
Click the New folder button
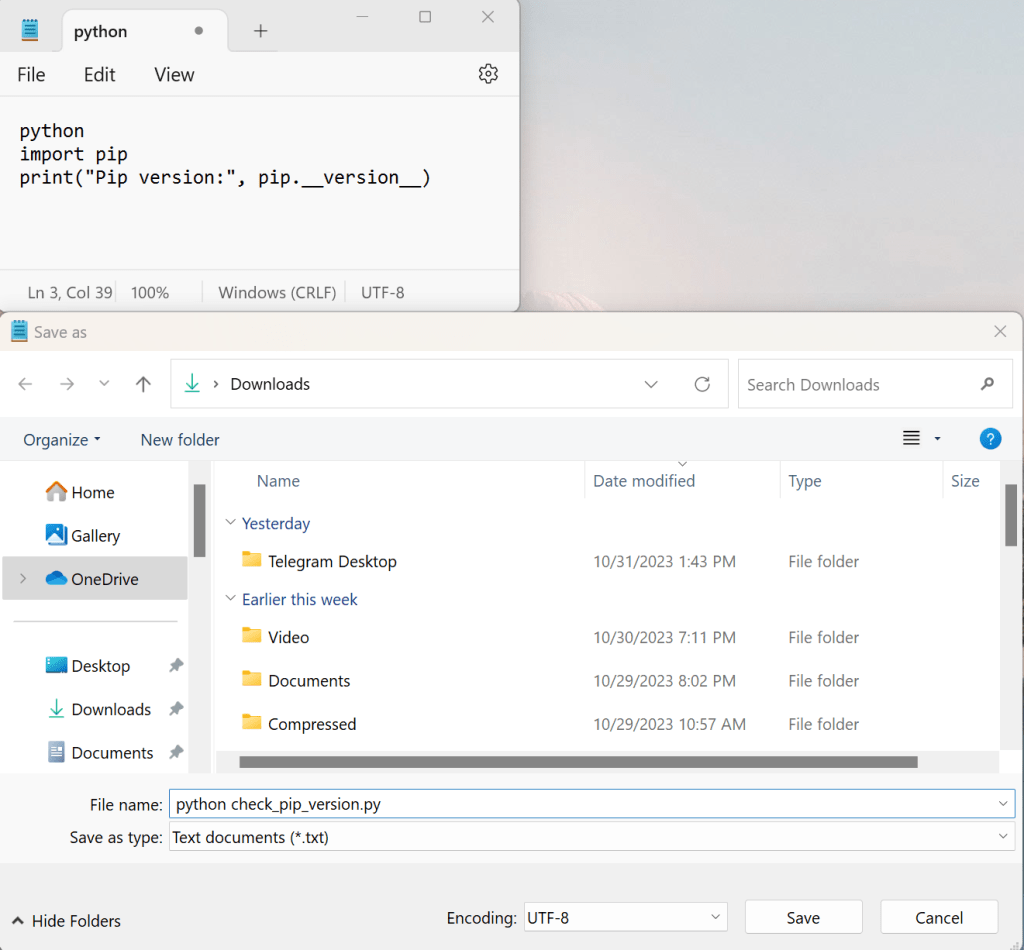[x=180, y=440]
